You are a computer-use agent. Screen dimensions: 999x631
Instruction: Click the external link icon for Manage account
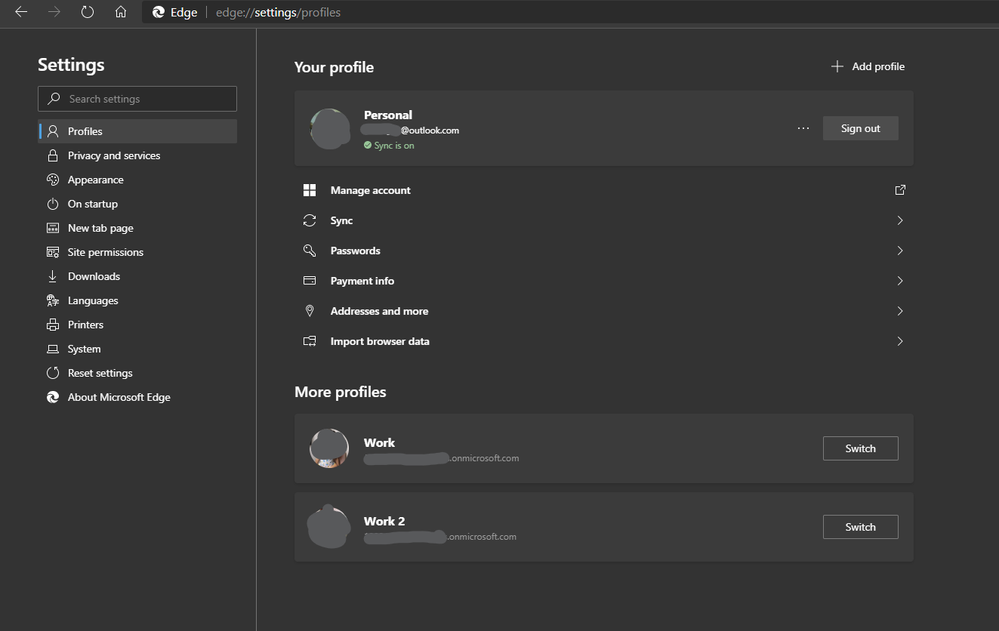pyautogui.click(x=900, y=190)
